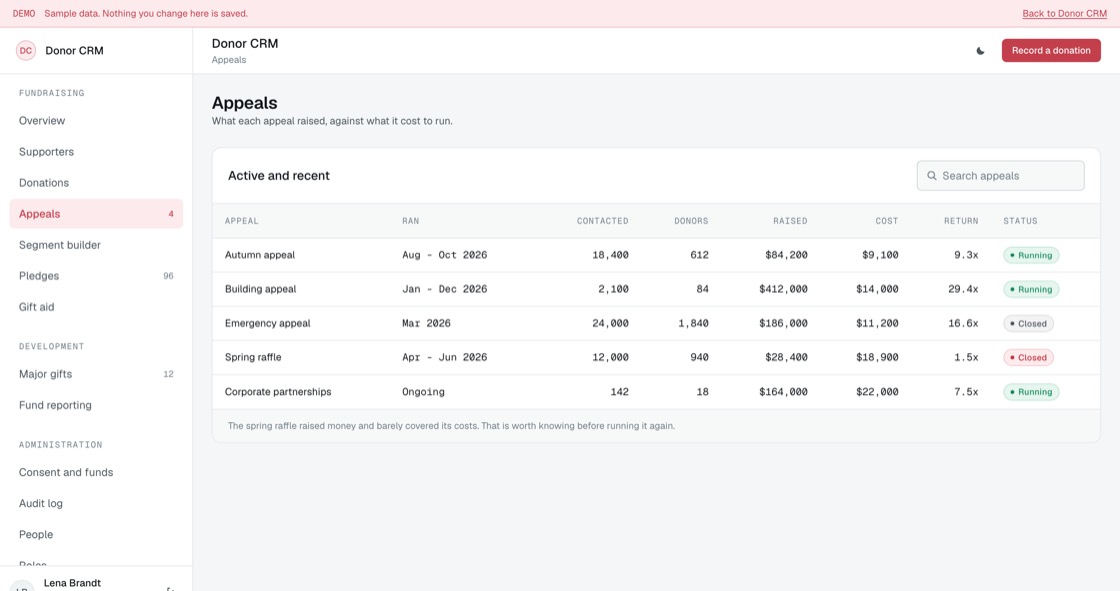
Task: Click the 612 donors value
Action: coord(700,255)
